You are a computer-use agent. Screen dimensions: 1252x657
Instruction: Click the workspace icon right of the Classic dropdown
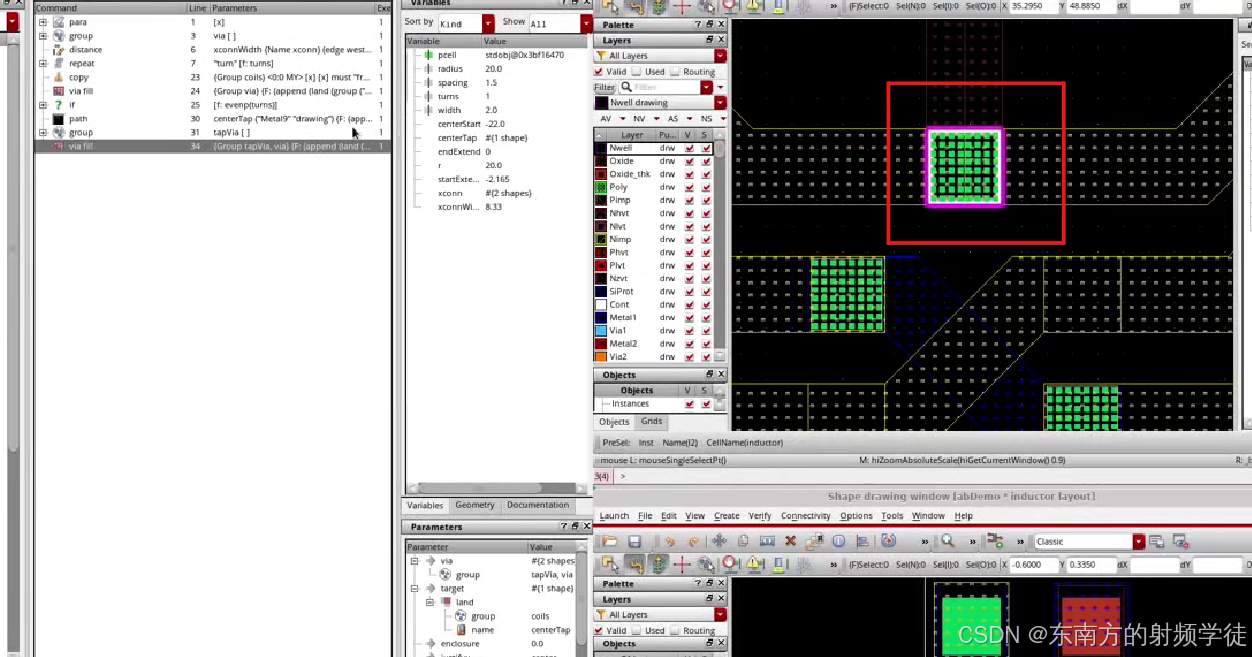click(1157, 541)
